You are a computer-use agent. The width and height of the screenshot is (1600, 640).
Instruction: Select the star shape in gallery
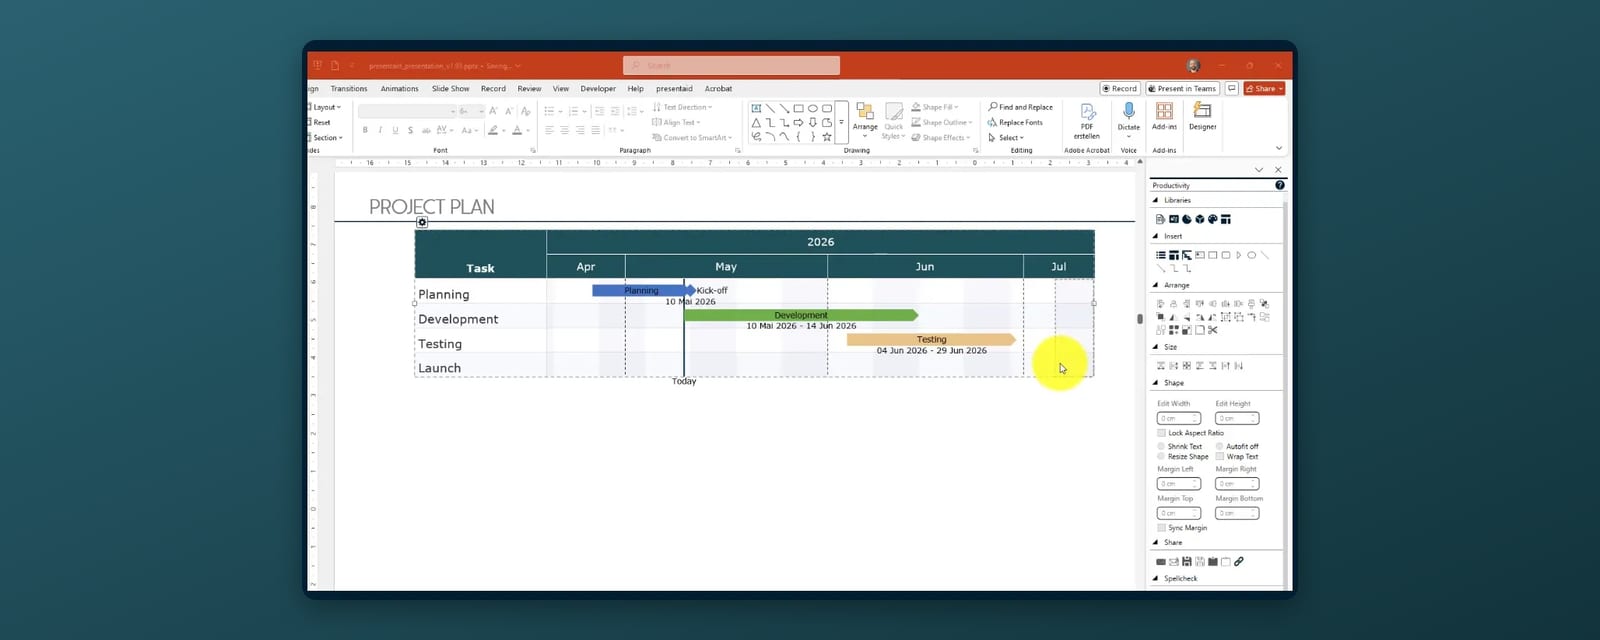[x=826, y=136]
